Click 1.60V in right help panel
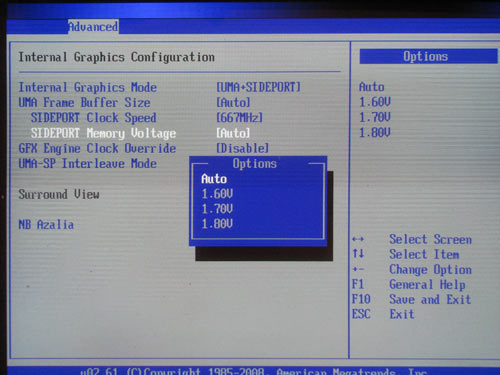500x375 pixels. (x=375, y=102)
